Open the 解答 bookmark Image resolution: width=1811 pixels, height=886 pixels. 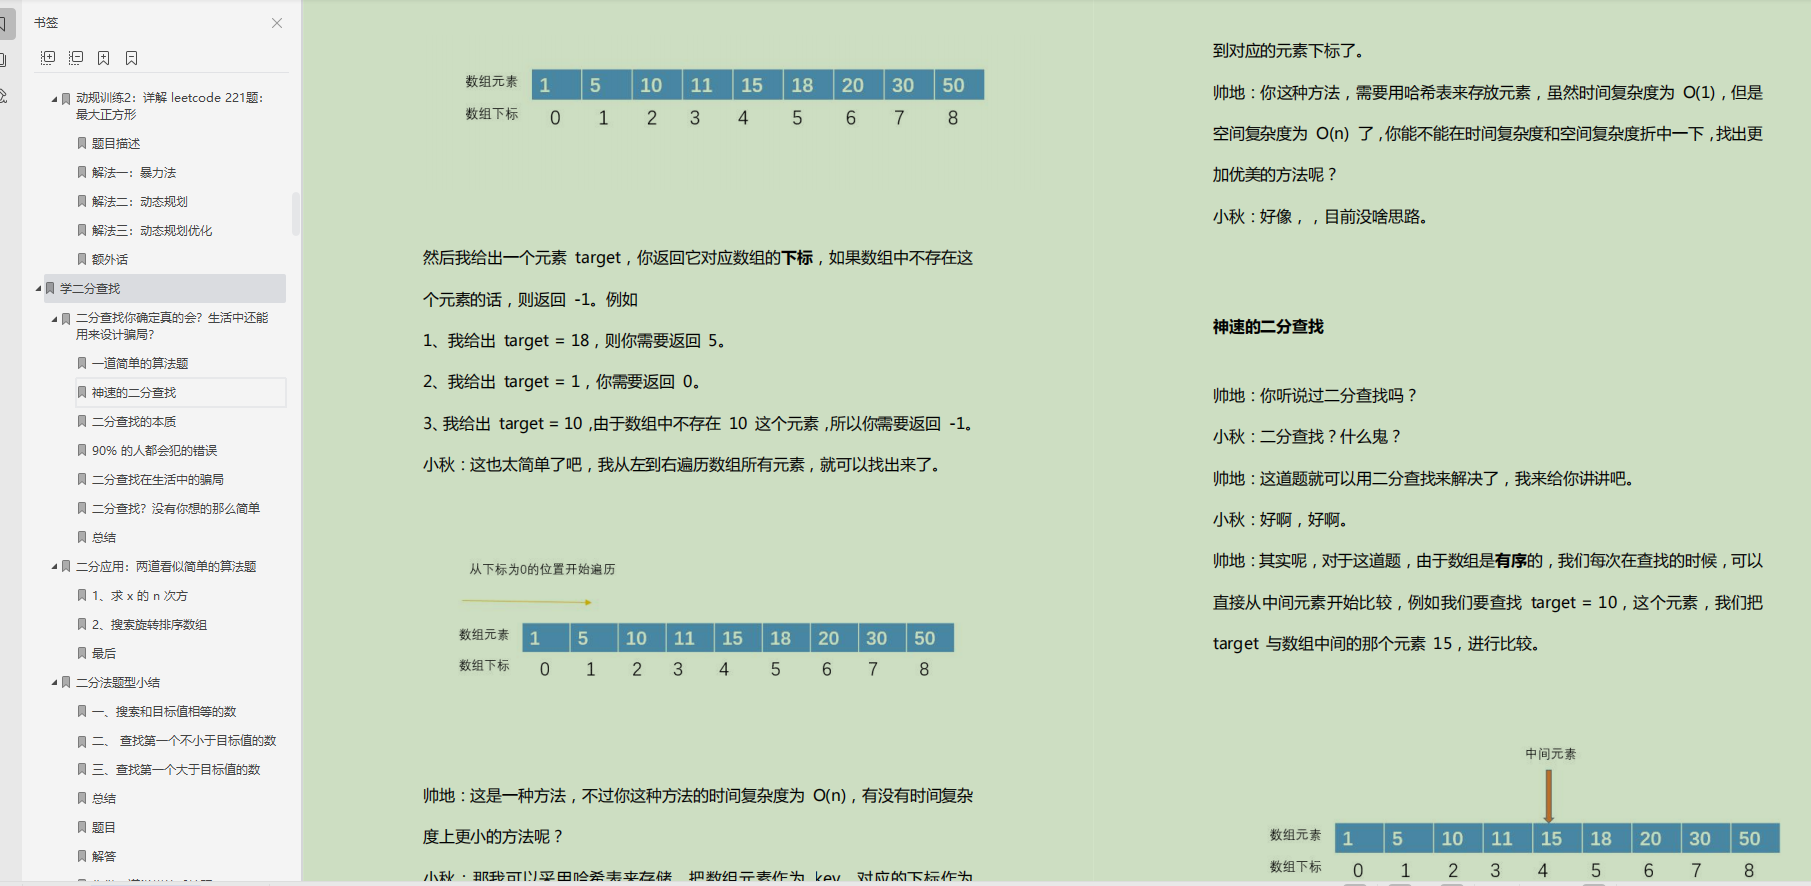click(104, 856)
